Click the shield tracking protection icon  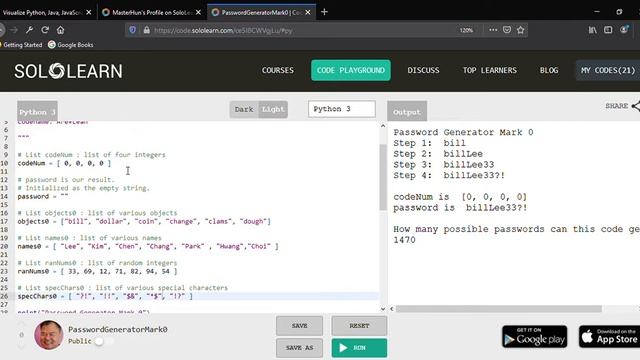(132, 30)
